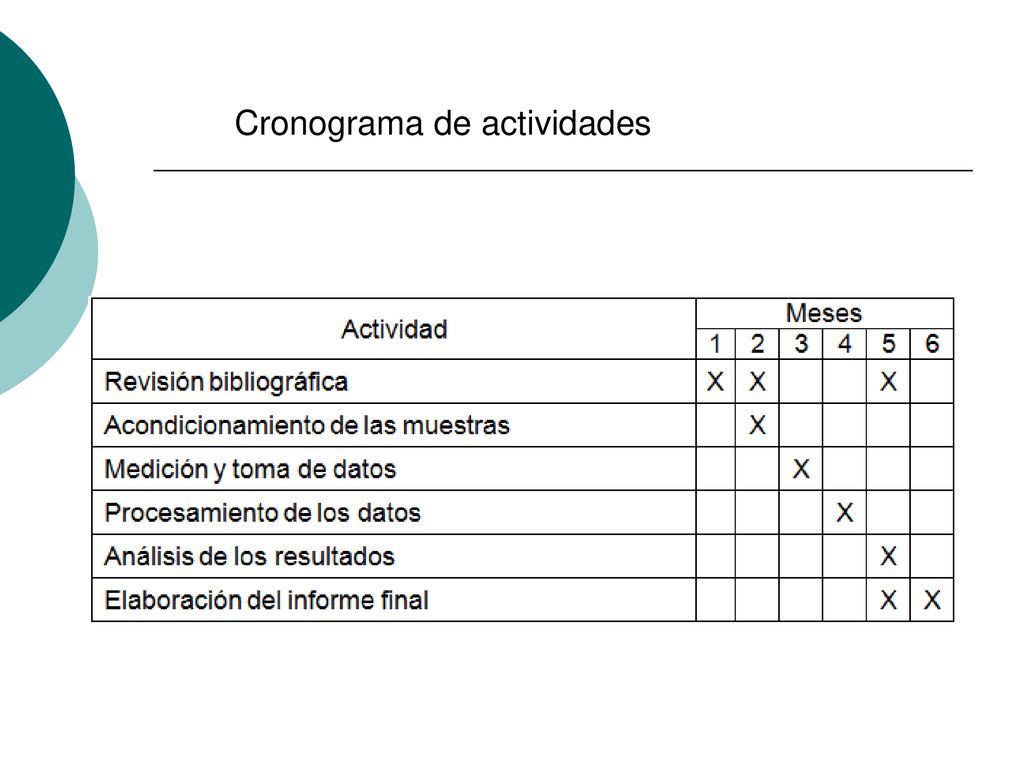Viewport: 1024px width, 768px height.
Task: Click Análisis de los resultados row label
Action: 249,557
